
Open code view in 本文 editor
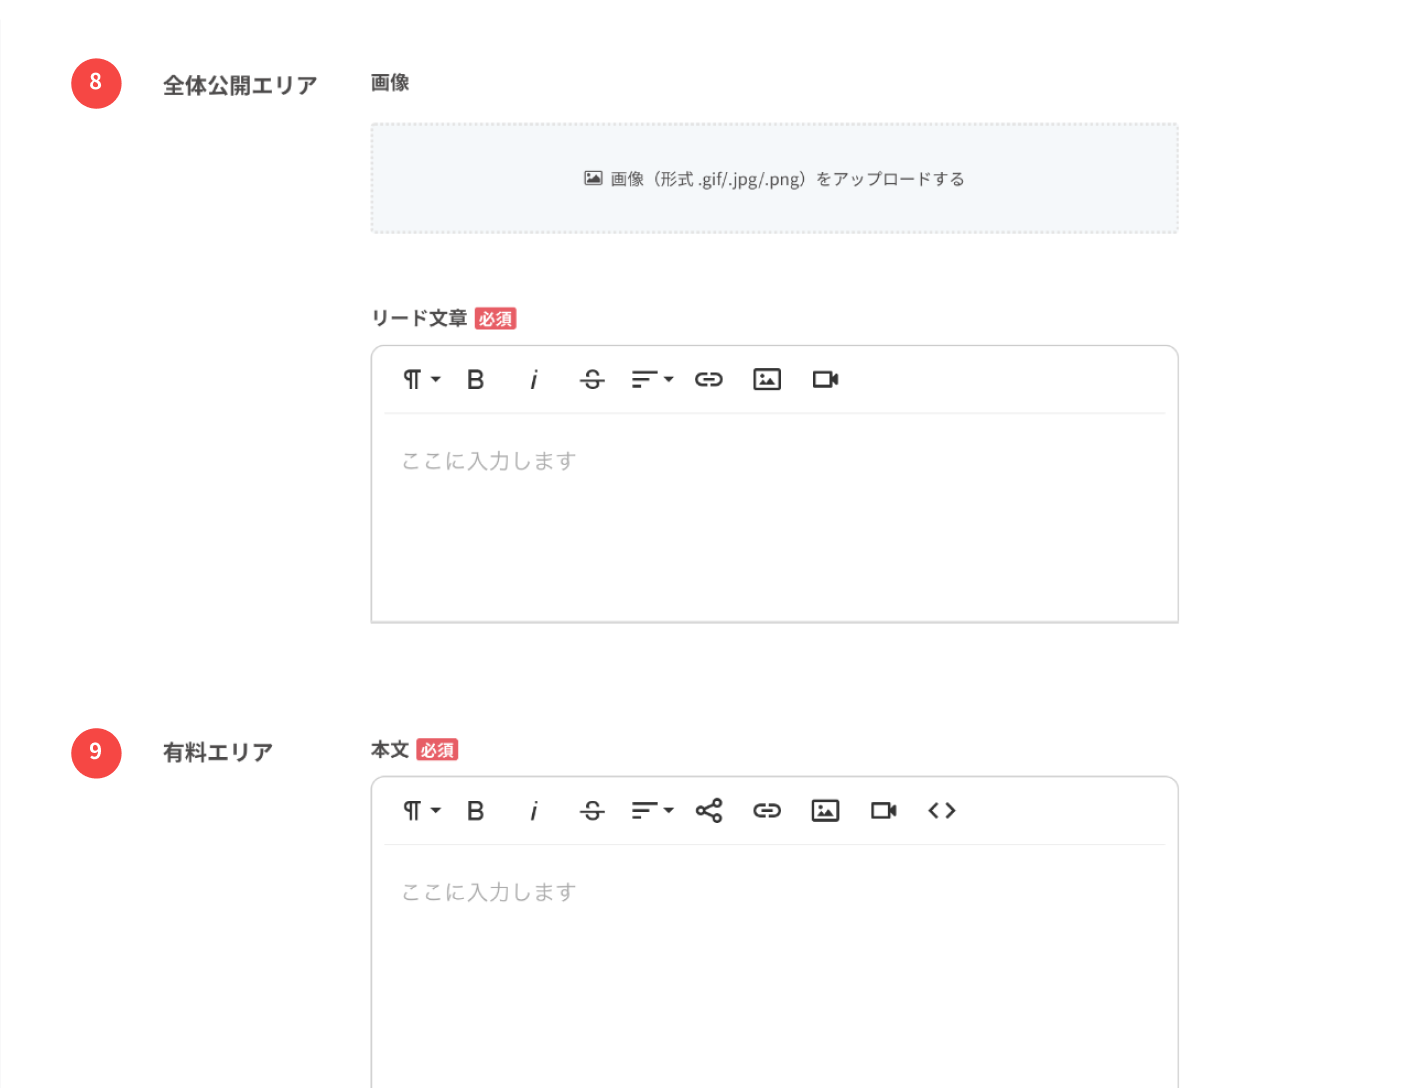click(x=941, y=811)
